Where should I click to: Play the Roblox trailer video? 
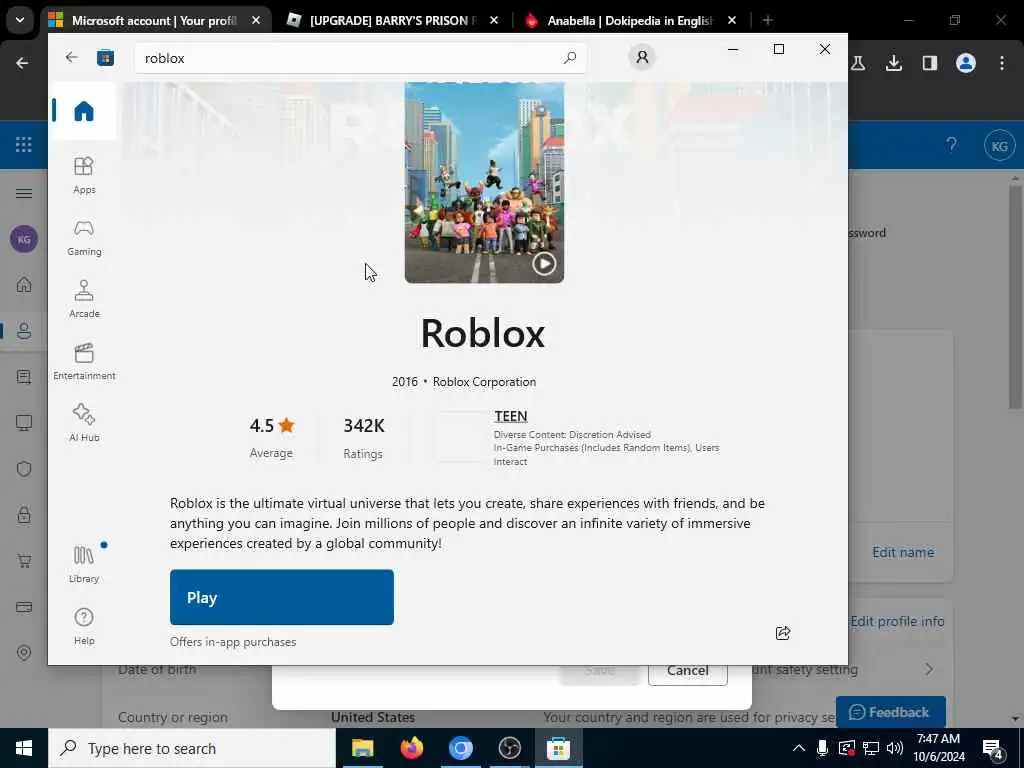tap(544, 263)
